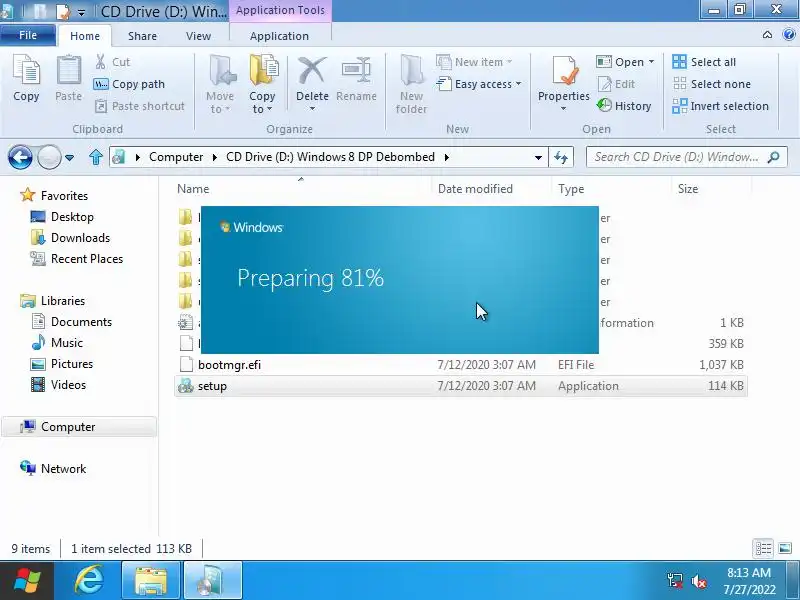Click Copy path in Clipboard group
The height and width of the screenshot is (600, 800).
(x=130, y=84)
